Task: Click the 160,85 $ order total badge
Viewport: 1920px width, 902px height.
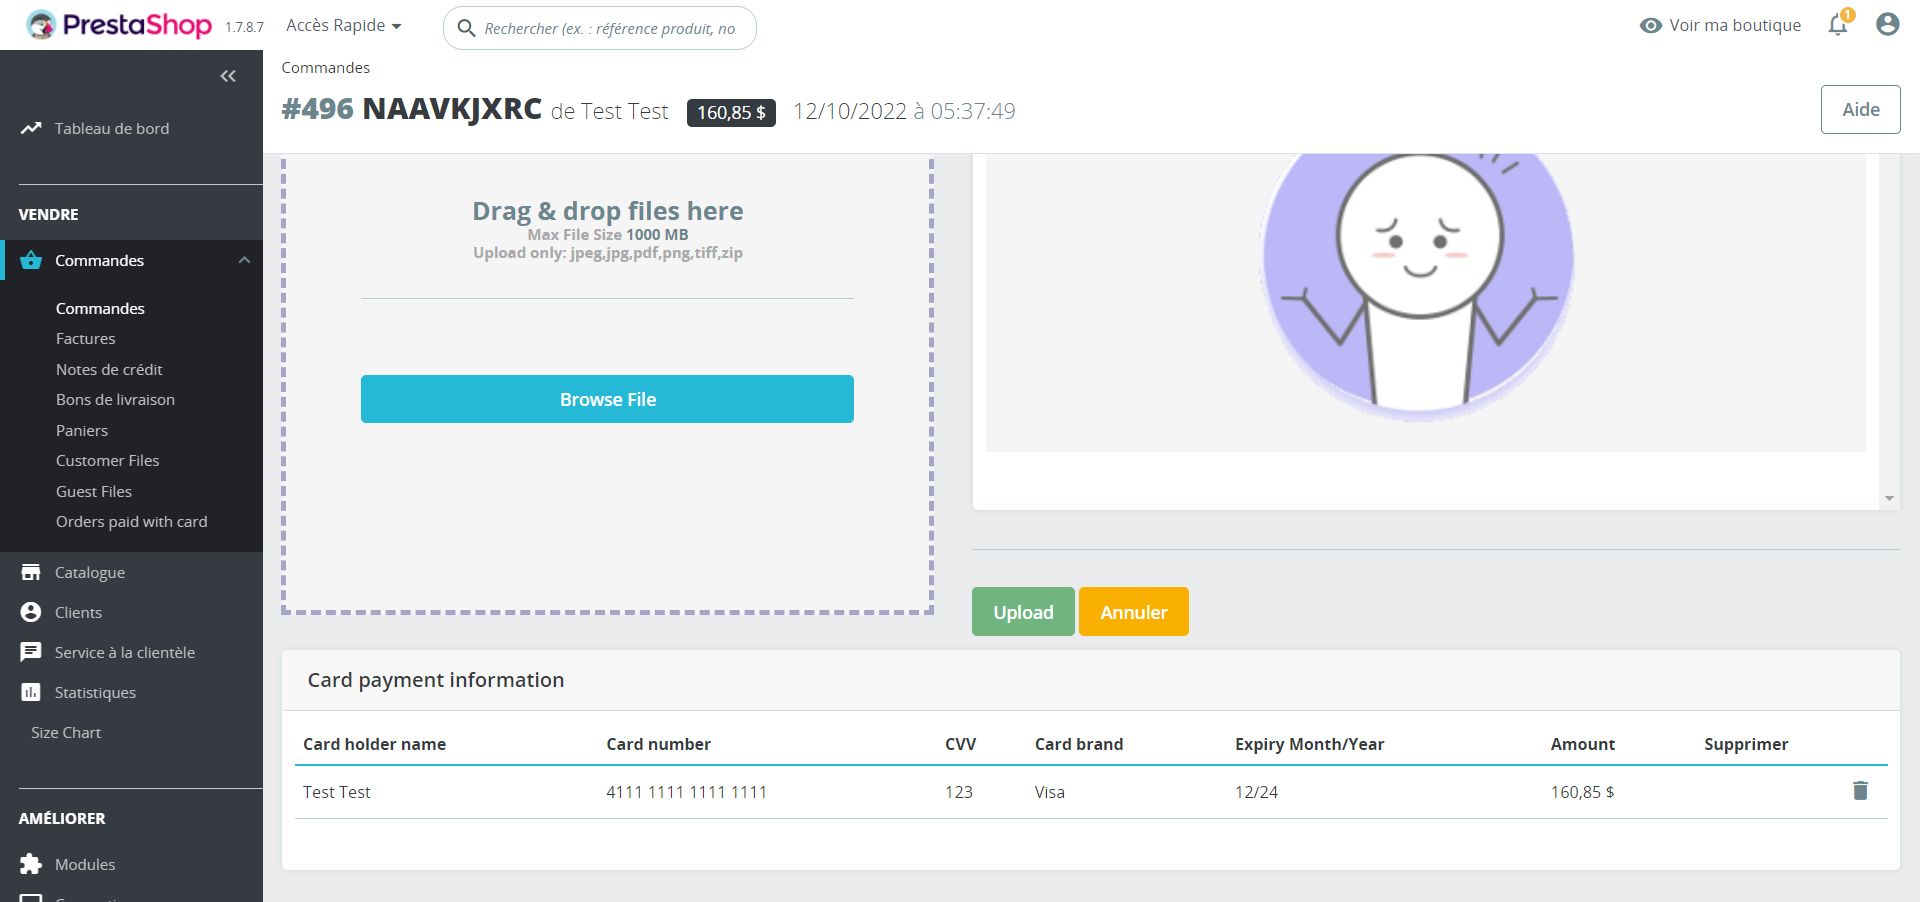Action: point(731,112)
